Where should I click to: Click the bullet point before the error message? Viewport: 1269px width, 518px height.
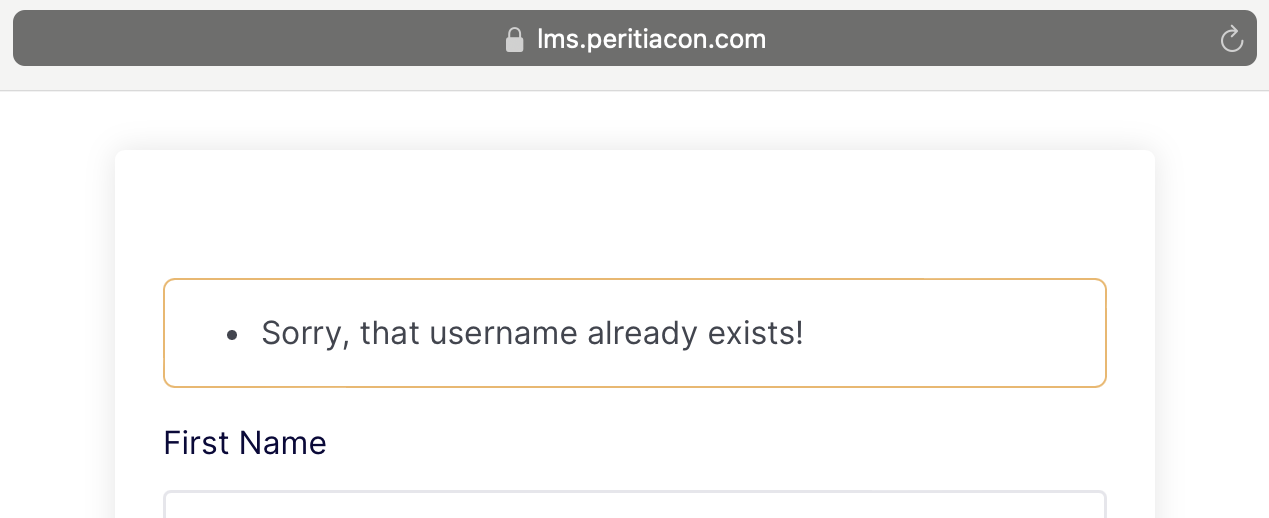point(232,335)
